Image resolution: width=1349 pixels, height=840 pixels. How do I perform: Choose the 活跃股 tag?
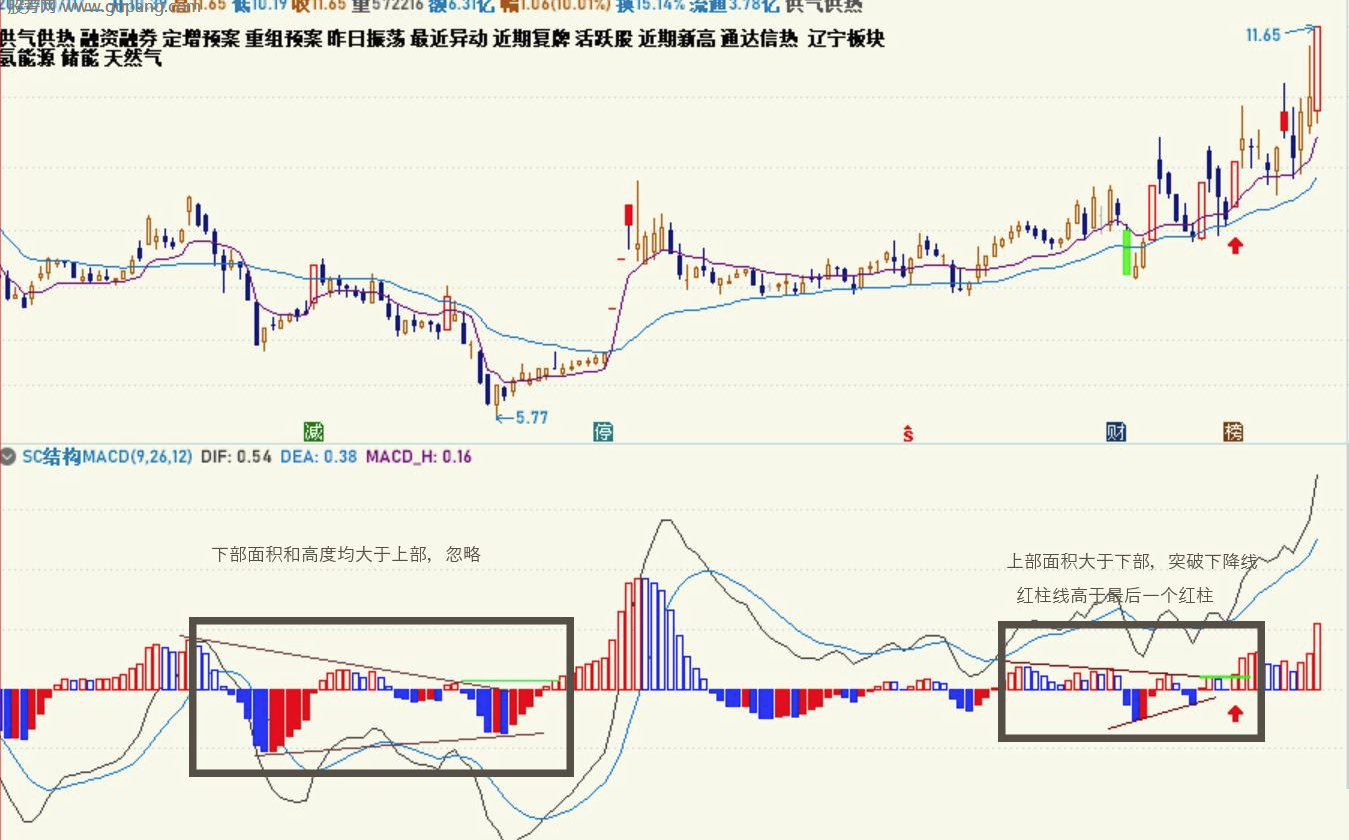click(x=603, y=39)
